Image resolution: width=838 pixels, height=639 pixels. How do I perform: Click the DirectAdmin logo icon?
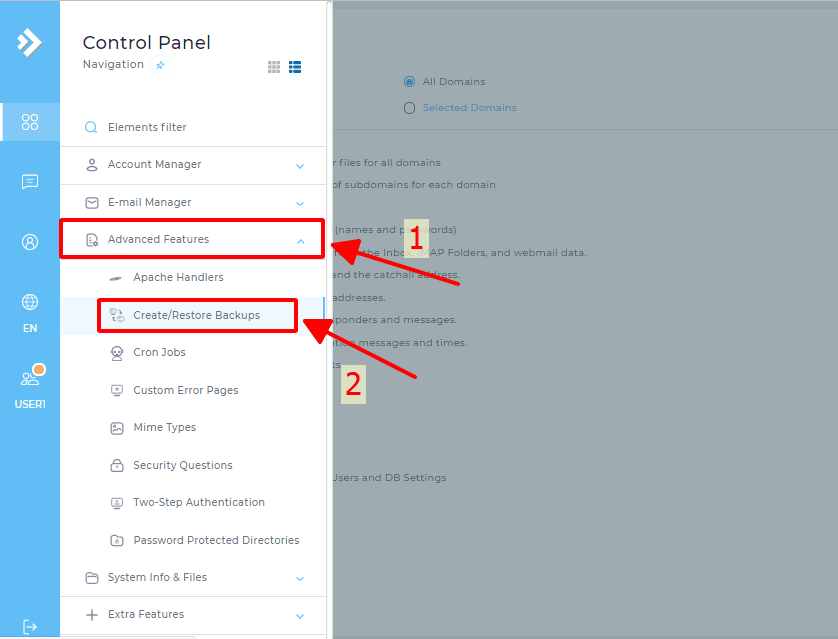click(30, 42)
